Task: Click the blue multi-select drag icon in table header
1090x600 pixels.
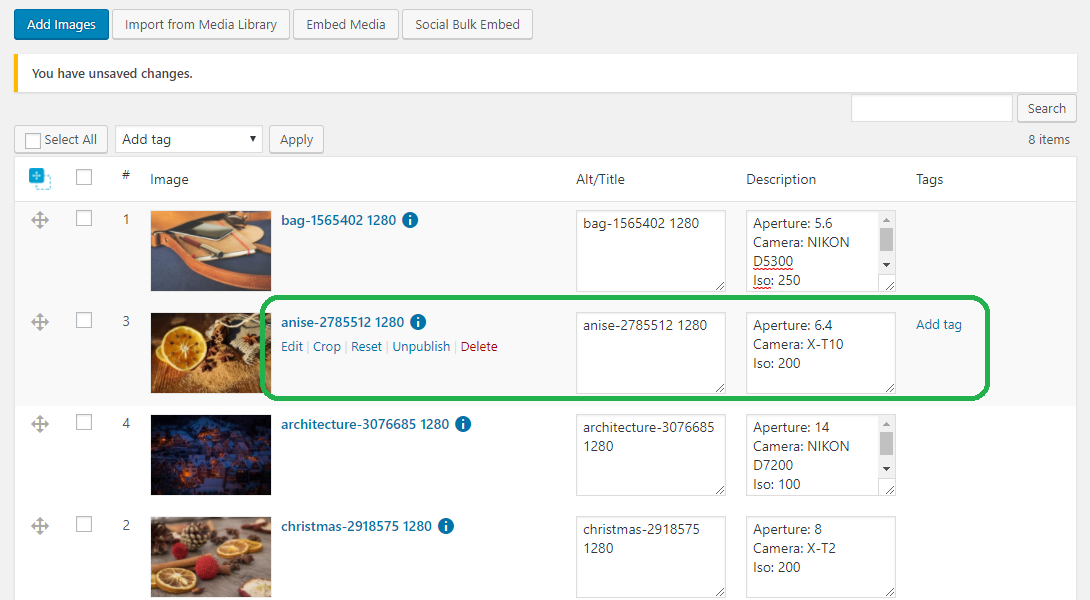Action: click(x=40, y=179)
